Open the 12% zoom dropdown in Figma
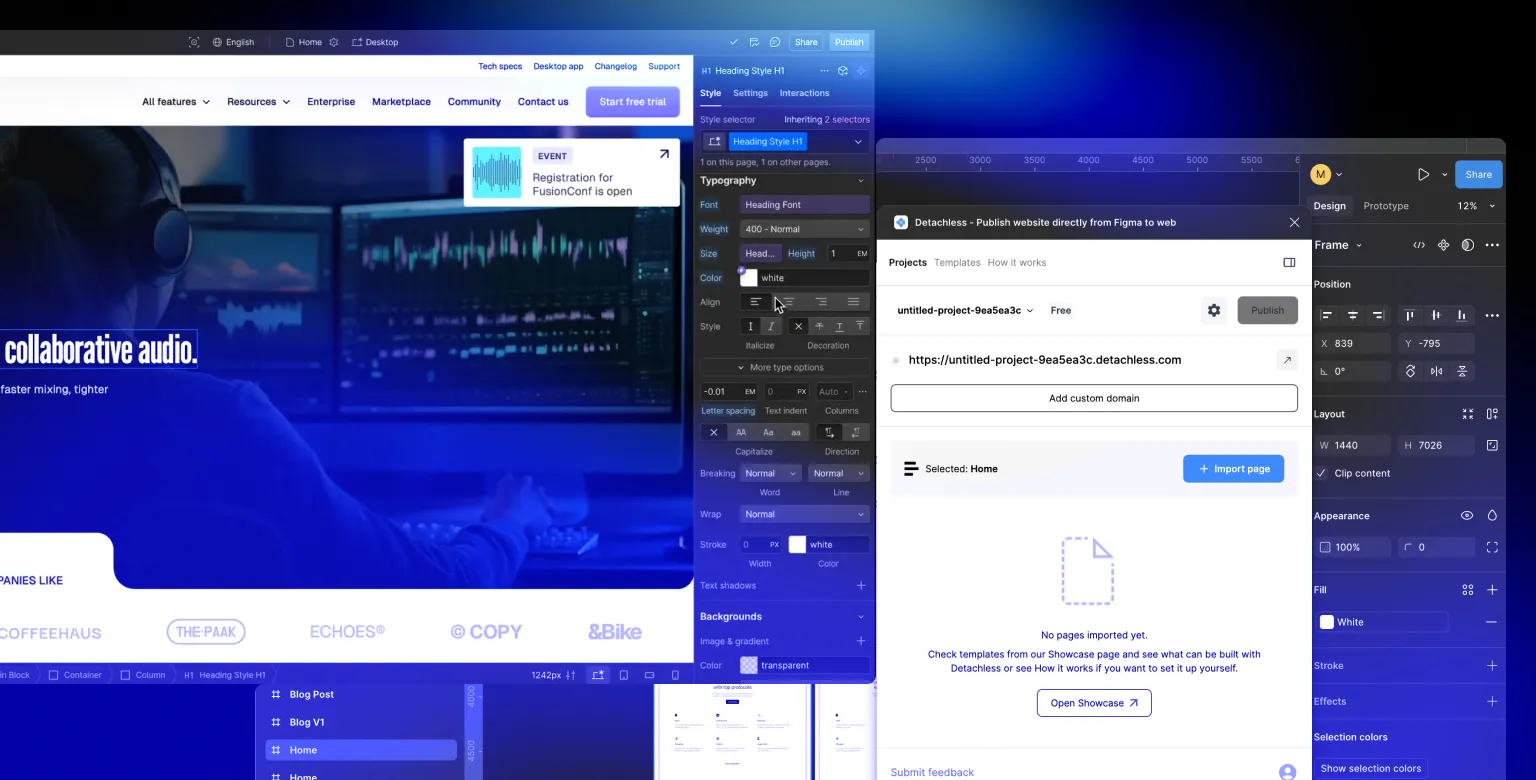 (1476, 206)
